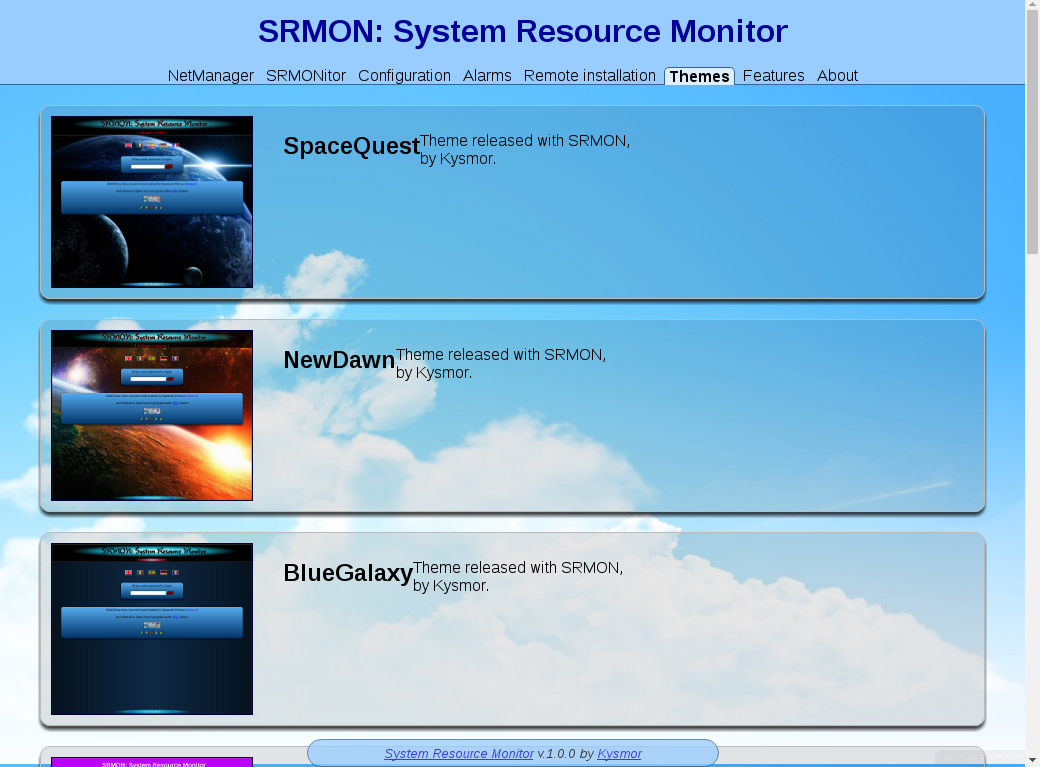Viewport: 1040px width, 767px height.
Task: Click the v.1.0.0 version text
Action: pyautogui.click(x=556, y=754)
